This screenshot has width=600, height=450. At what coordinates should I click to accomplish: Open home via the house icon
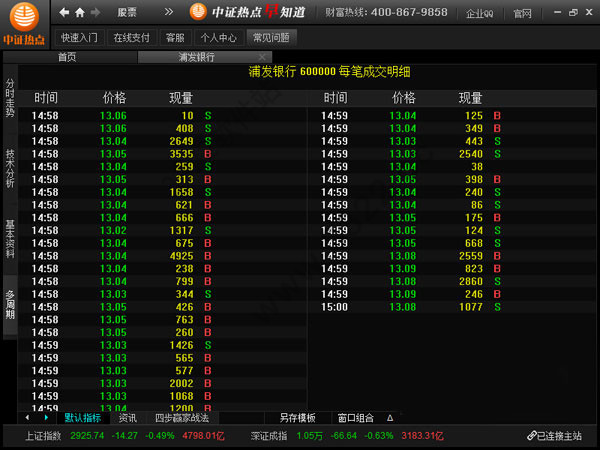coord(80,13)
